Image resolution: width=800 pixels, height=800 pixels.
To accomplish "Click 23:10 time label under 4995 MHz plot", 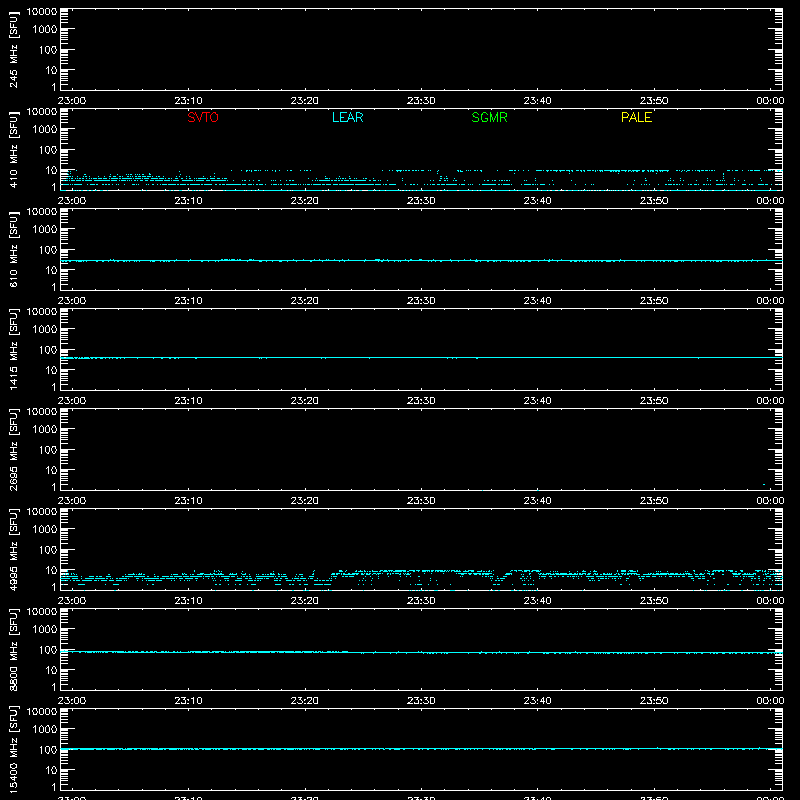I will click(188, 601).
